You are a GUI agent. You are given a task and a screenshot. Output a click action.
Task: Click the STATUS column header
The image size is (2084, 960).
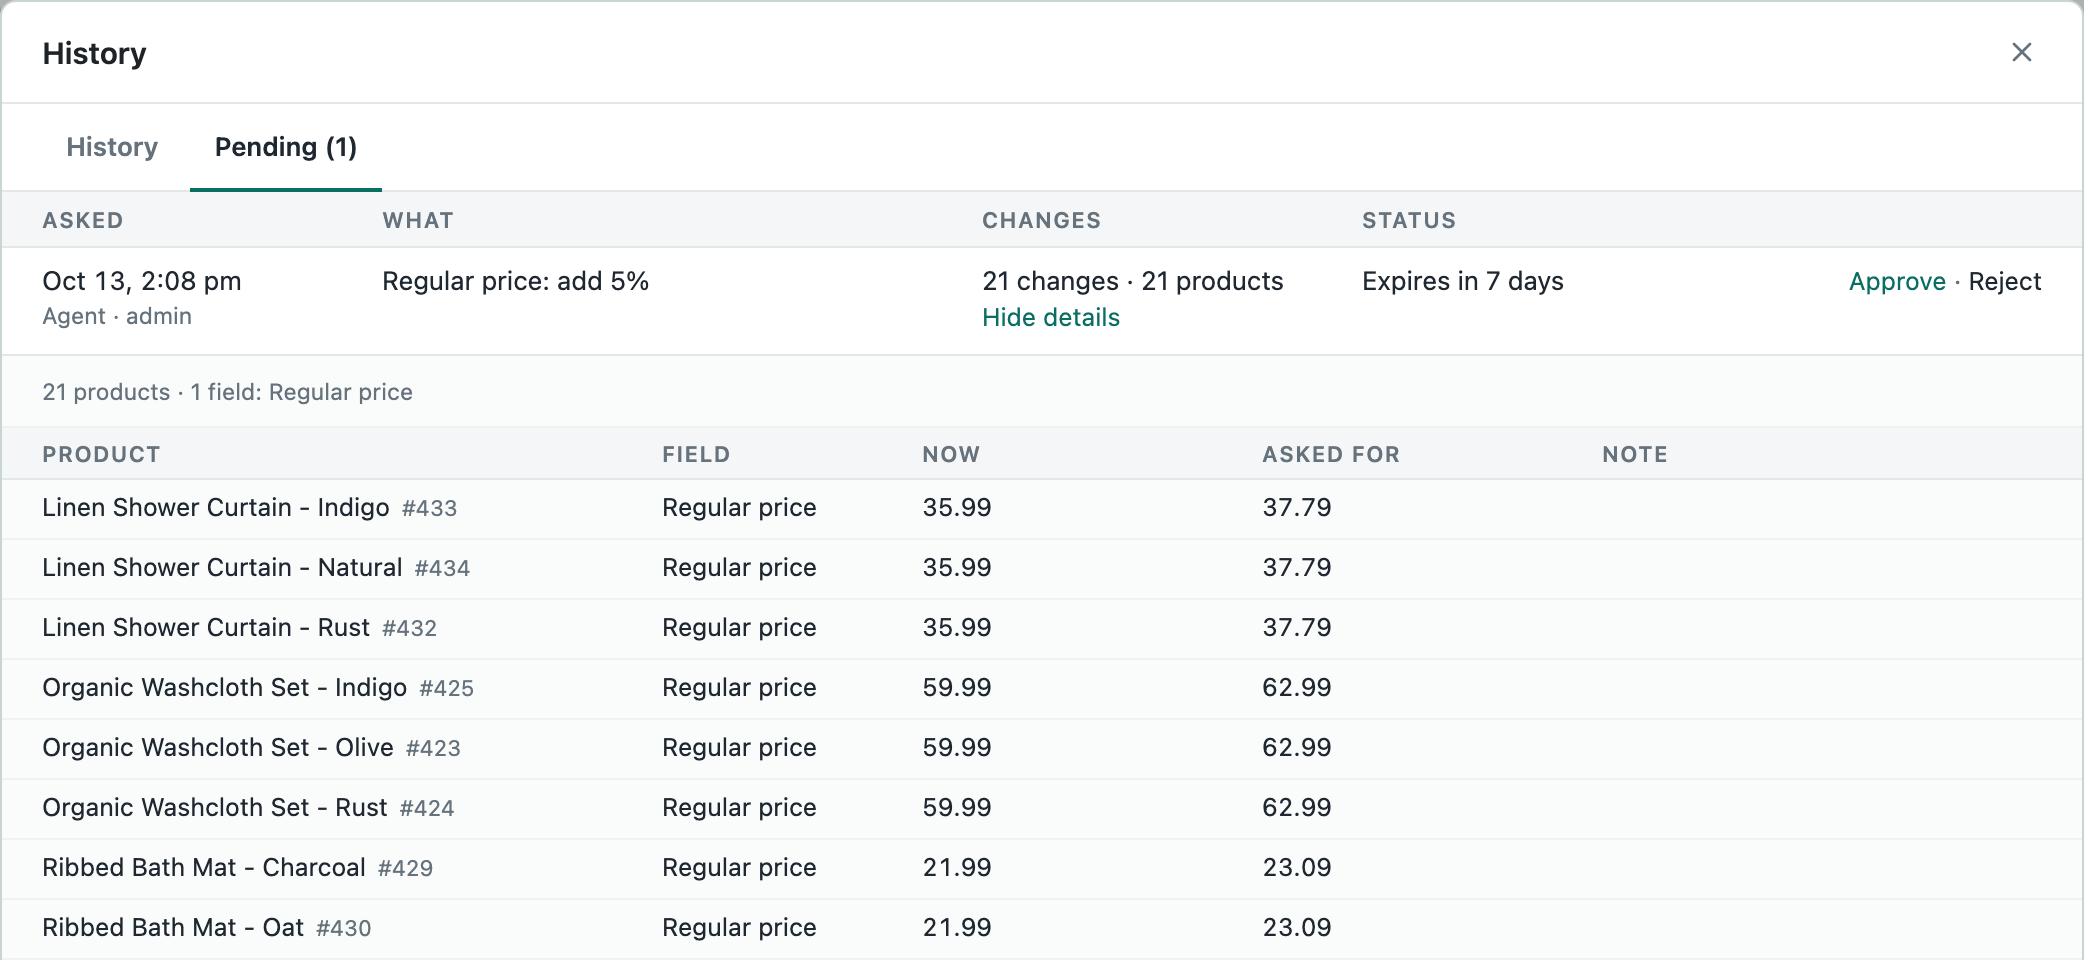[x=1409, y=221]
